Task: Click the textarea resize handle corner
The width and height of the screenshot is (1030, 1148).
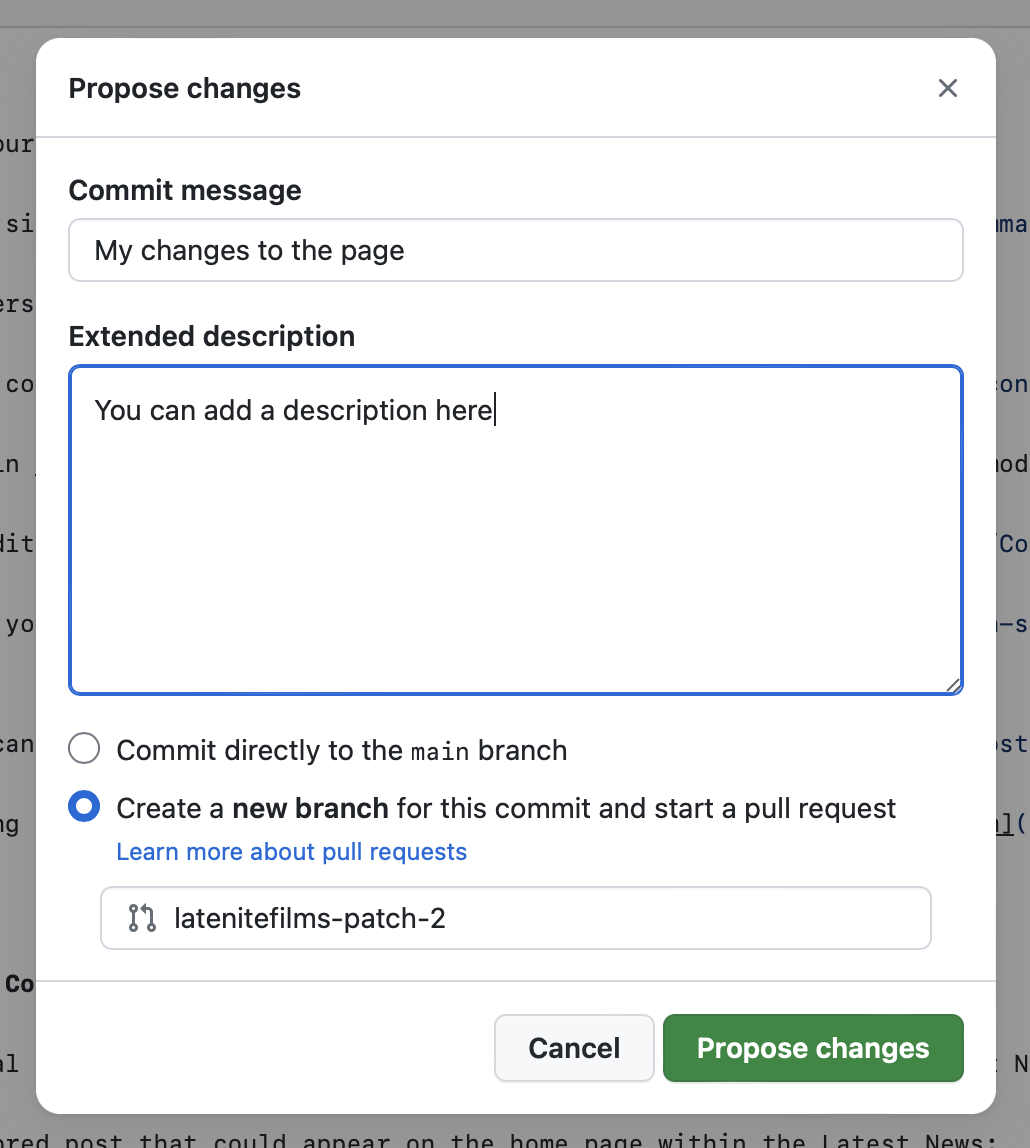Action: [x=953, y=685]
